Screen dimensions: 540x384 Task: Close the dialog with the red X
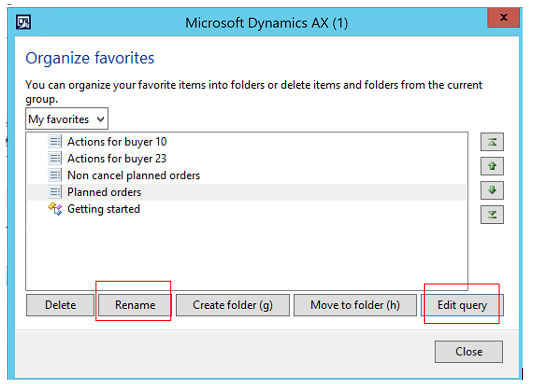pos(503,18)
